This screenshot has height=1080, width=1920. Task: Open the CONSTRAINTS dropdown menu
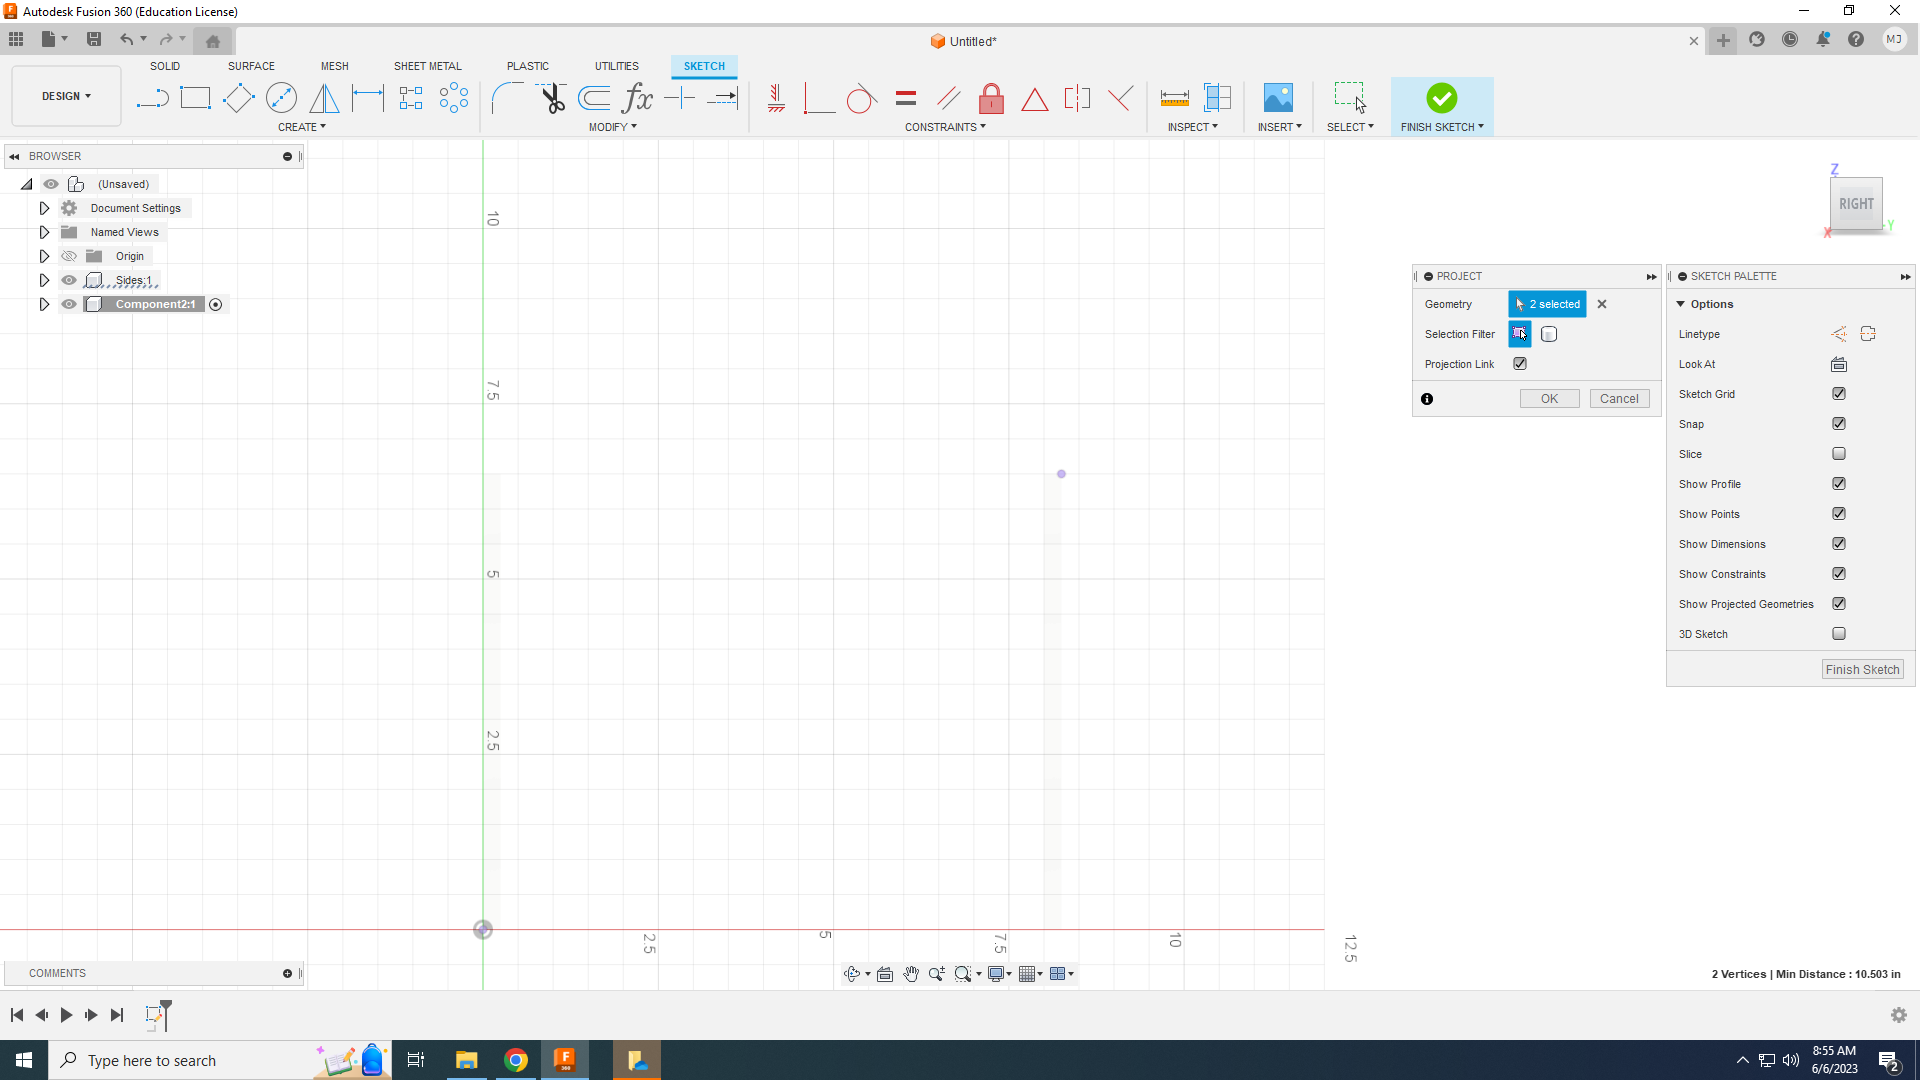coord(945,127)
